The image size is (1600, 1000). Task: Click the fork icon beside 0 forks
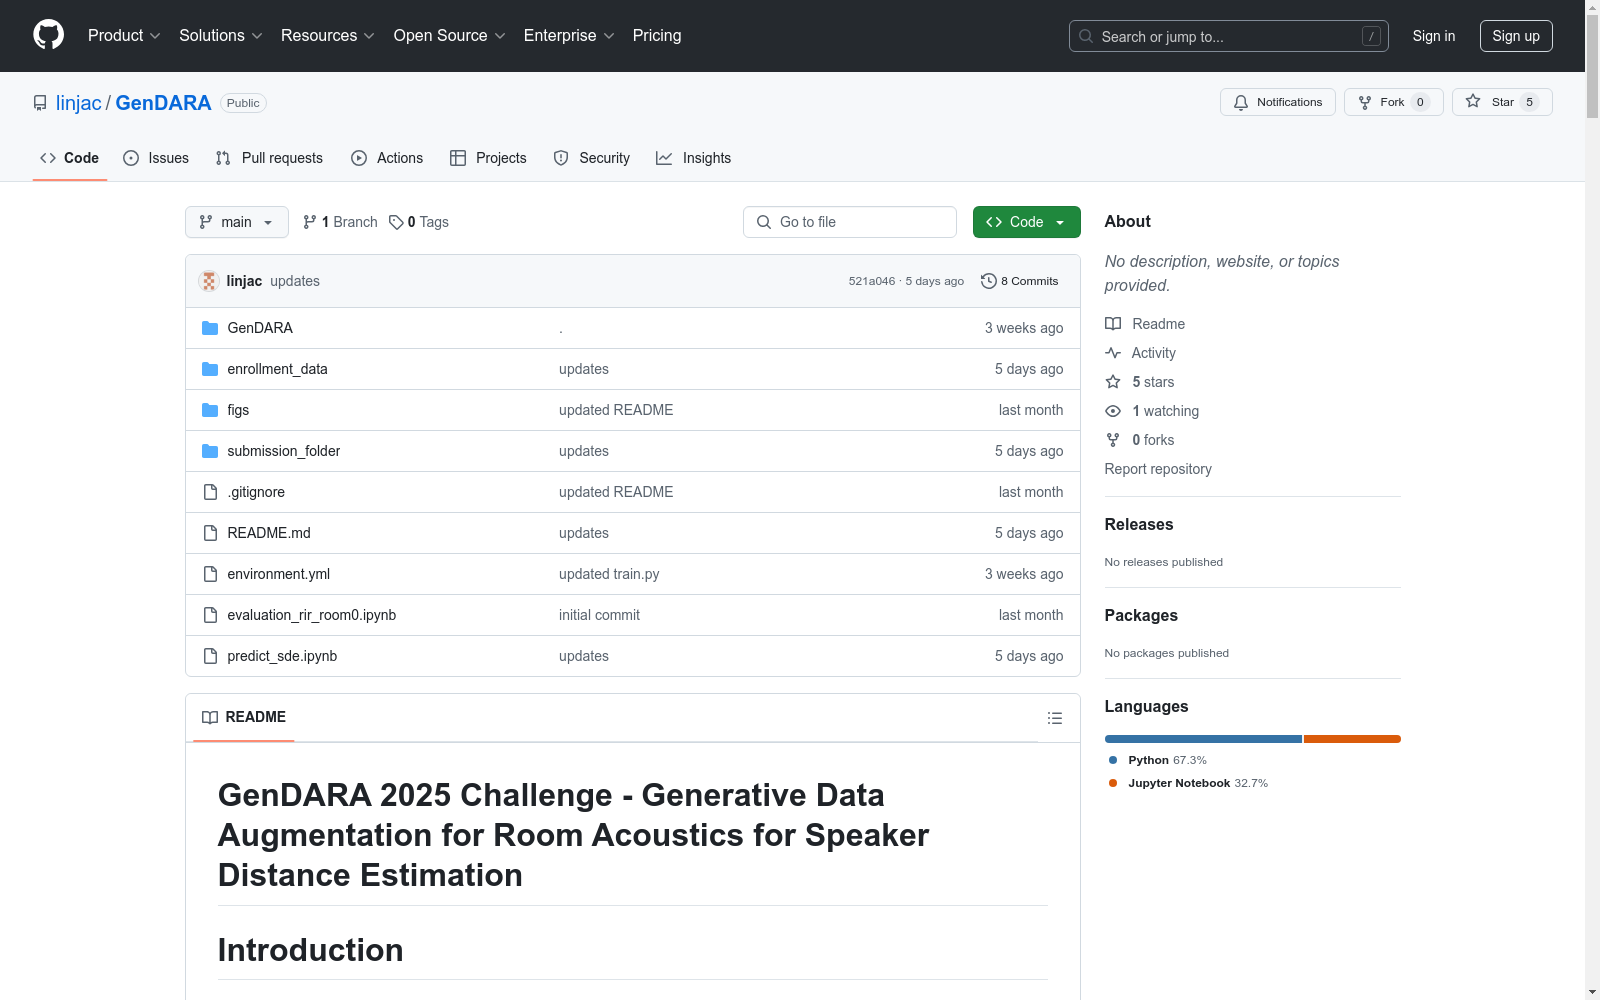pos(1113,440)
